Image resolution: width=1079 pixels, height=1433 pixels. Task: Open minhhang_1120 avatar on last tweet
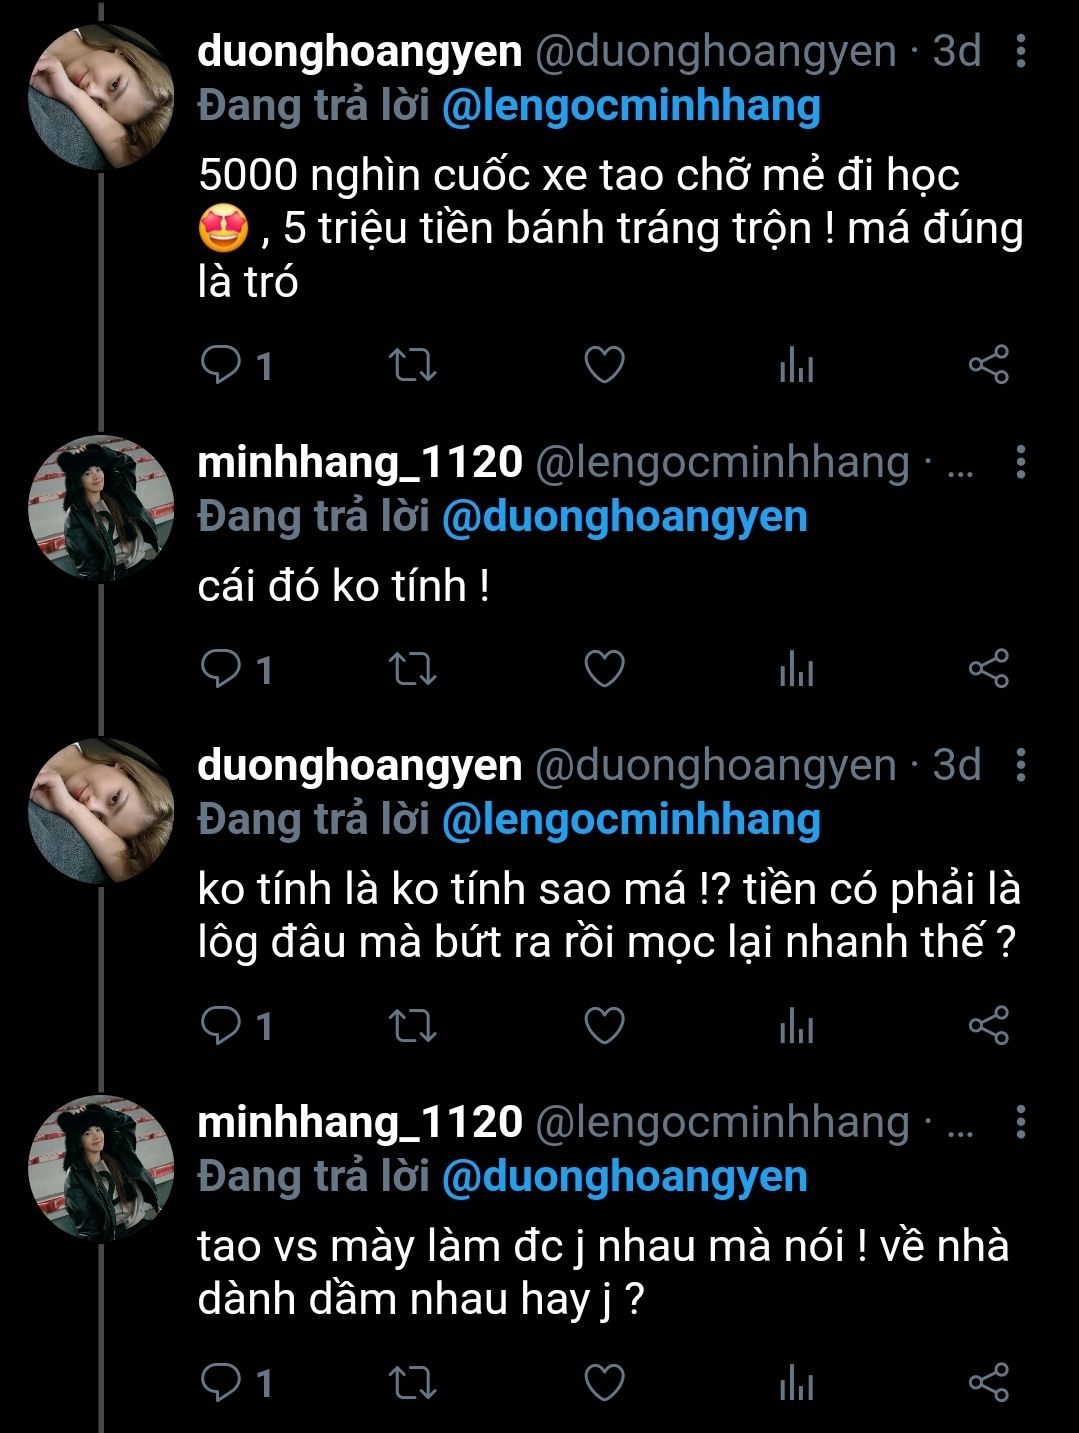tap(101, 1168)
